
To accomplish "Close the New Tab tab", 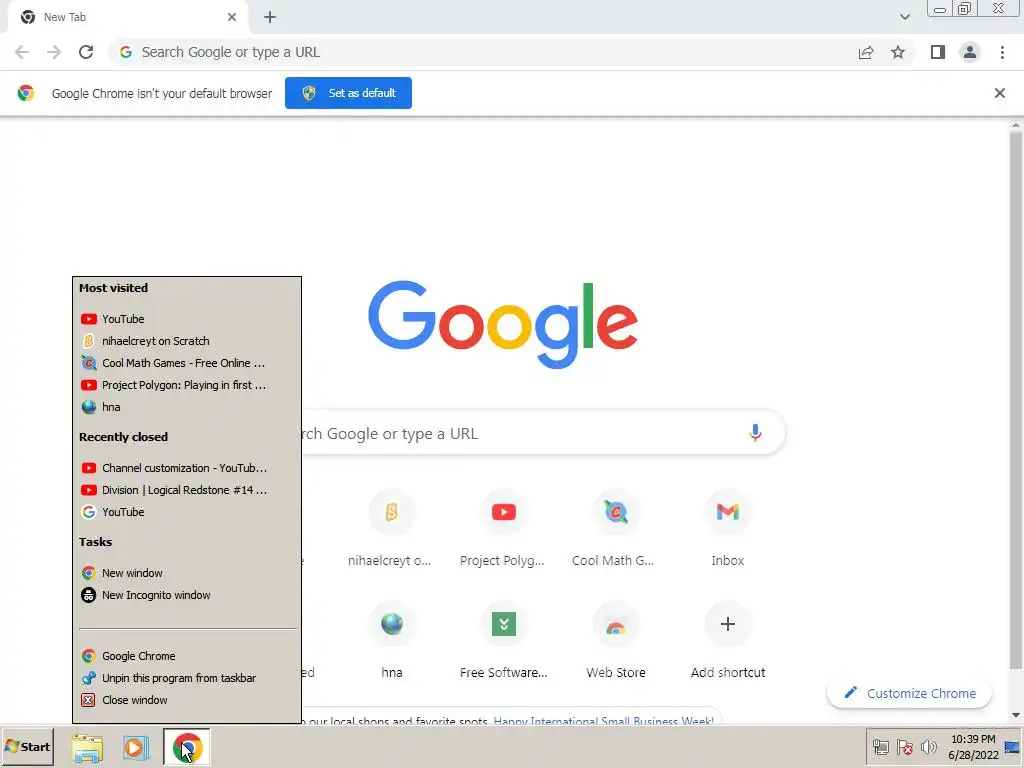I will [231, 17].
